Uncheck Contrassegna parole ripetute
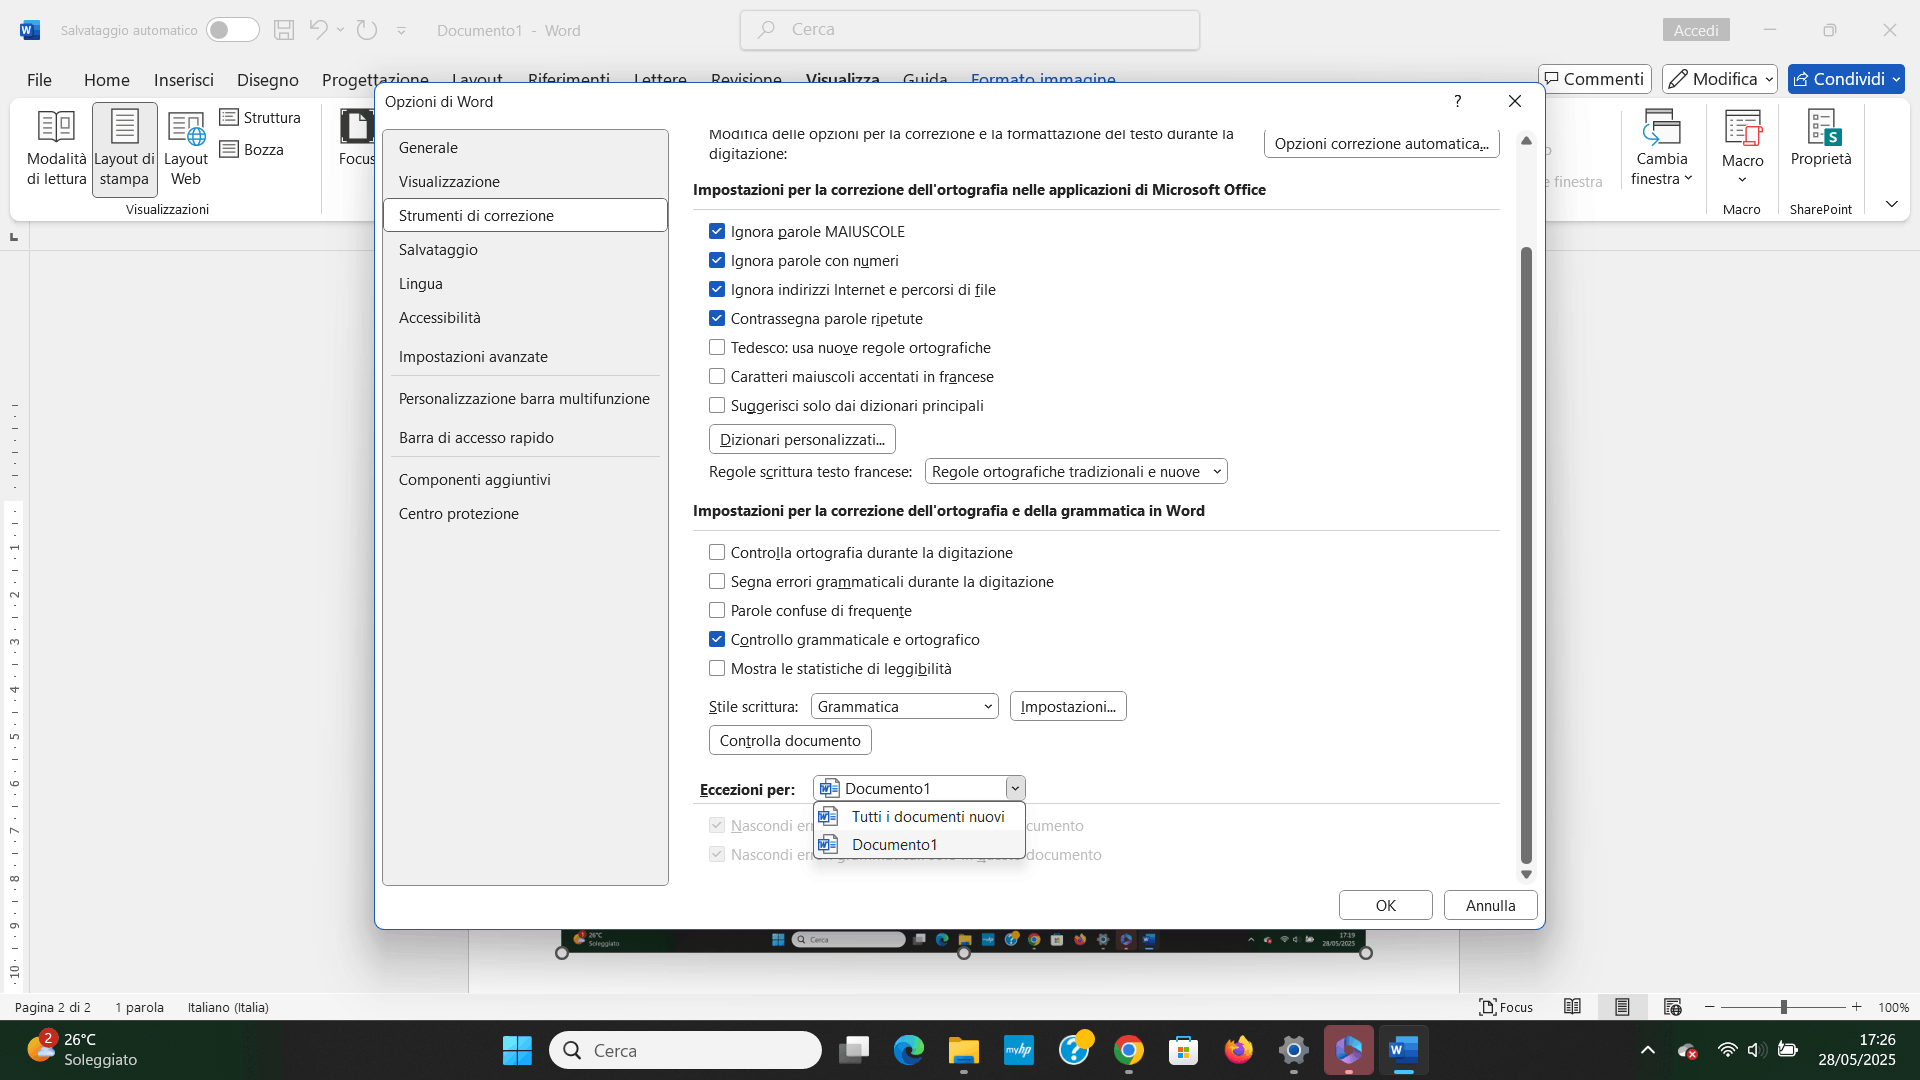 point(717,318)
